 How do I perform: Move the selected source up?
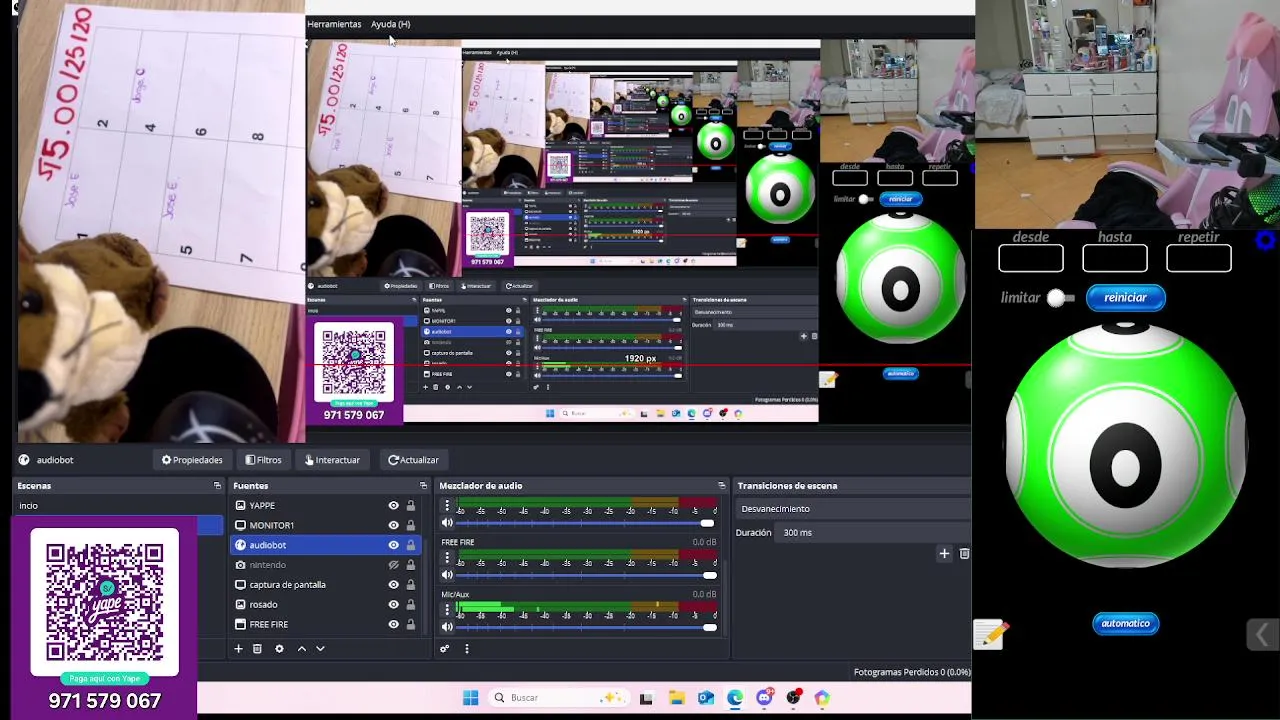coord(301,649)
